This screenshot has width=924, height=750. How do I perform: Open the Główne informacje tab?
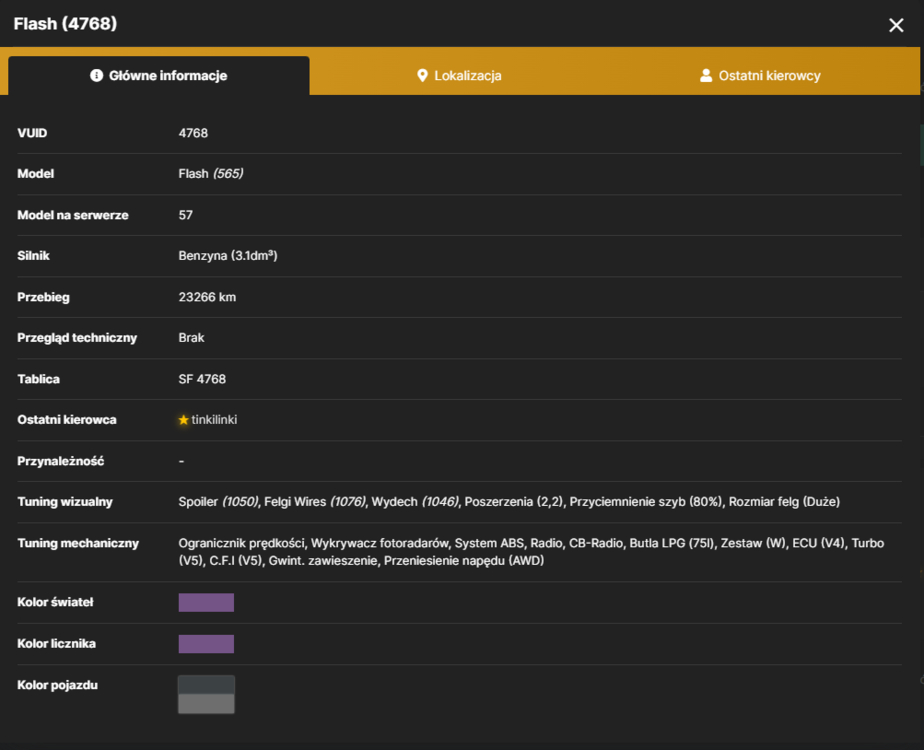159,75
